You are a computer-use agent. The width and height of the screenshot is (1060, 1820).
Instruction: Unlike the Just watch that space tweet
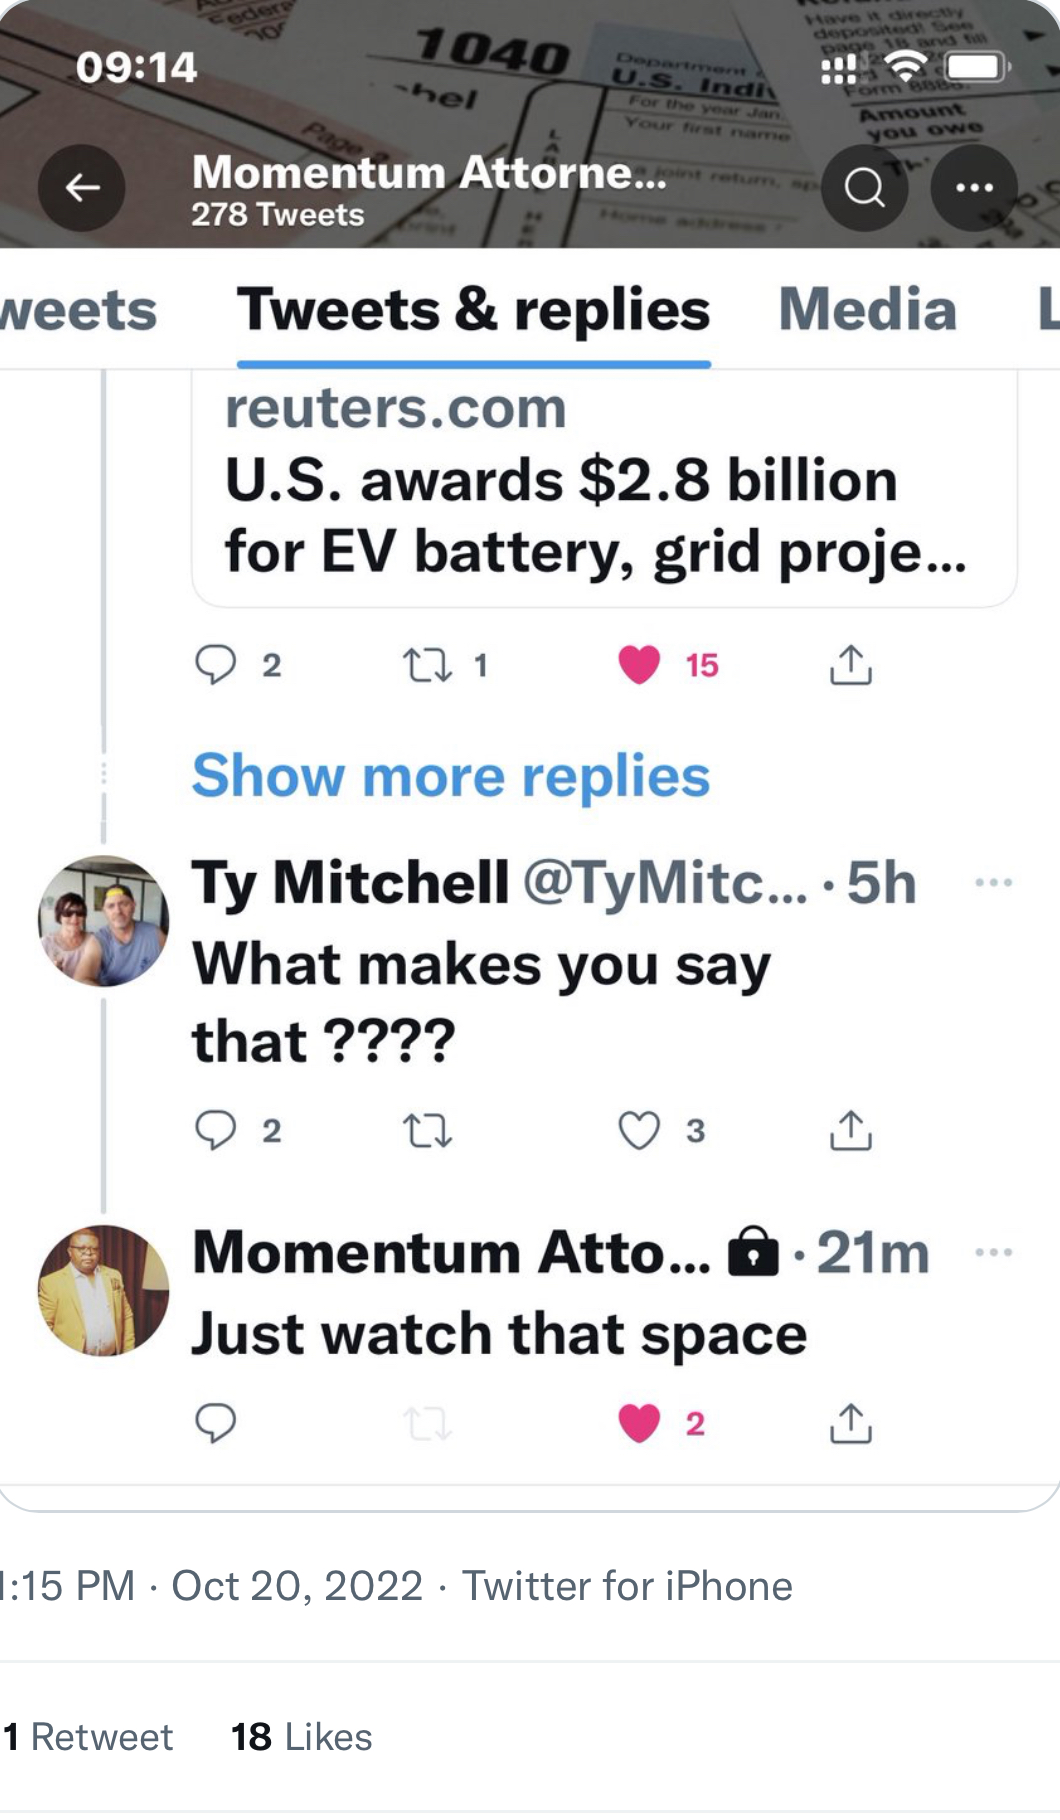640,1423
